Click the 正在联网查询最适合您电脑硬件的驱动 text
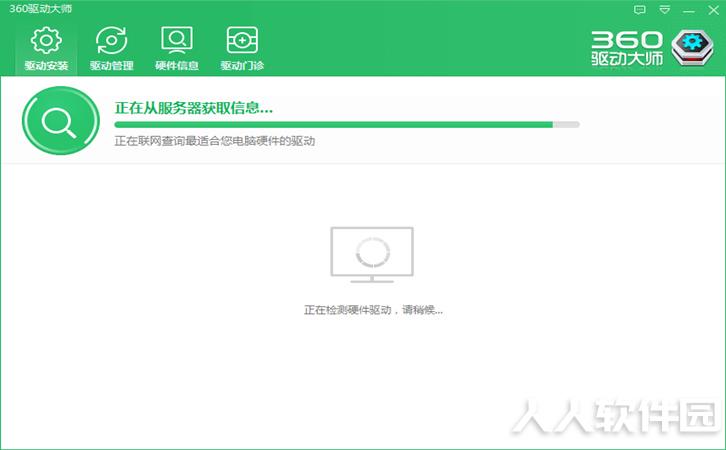The image size is (726, 450). tap(215, 141)
